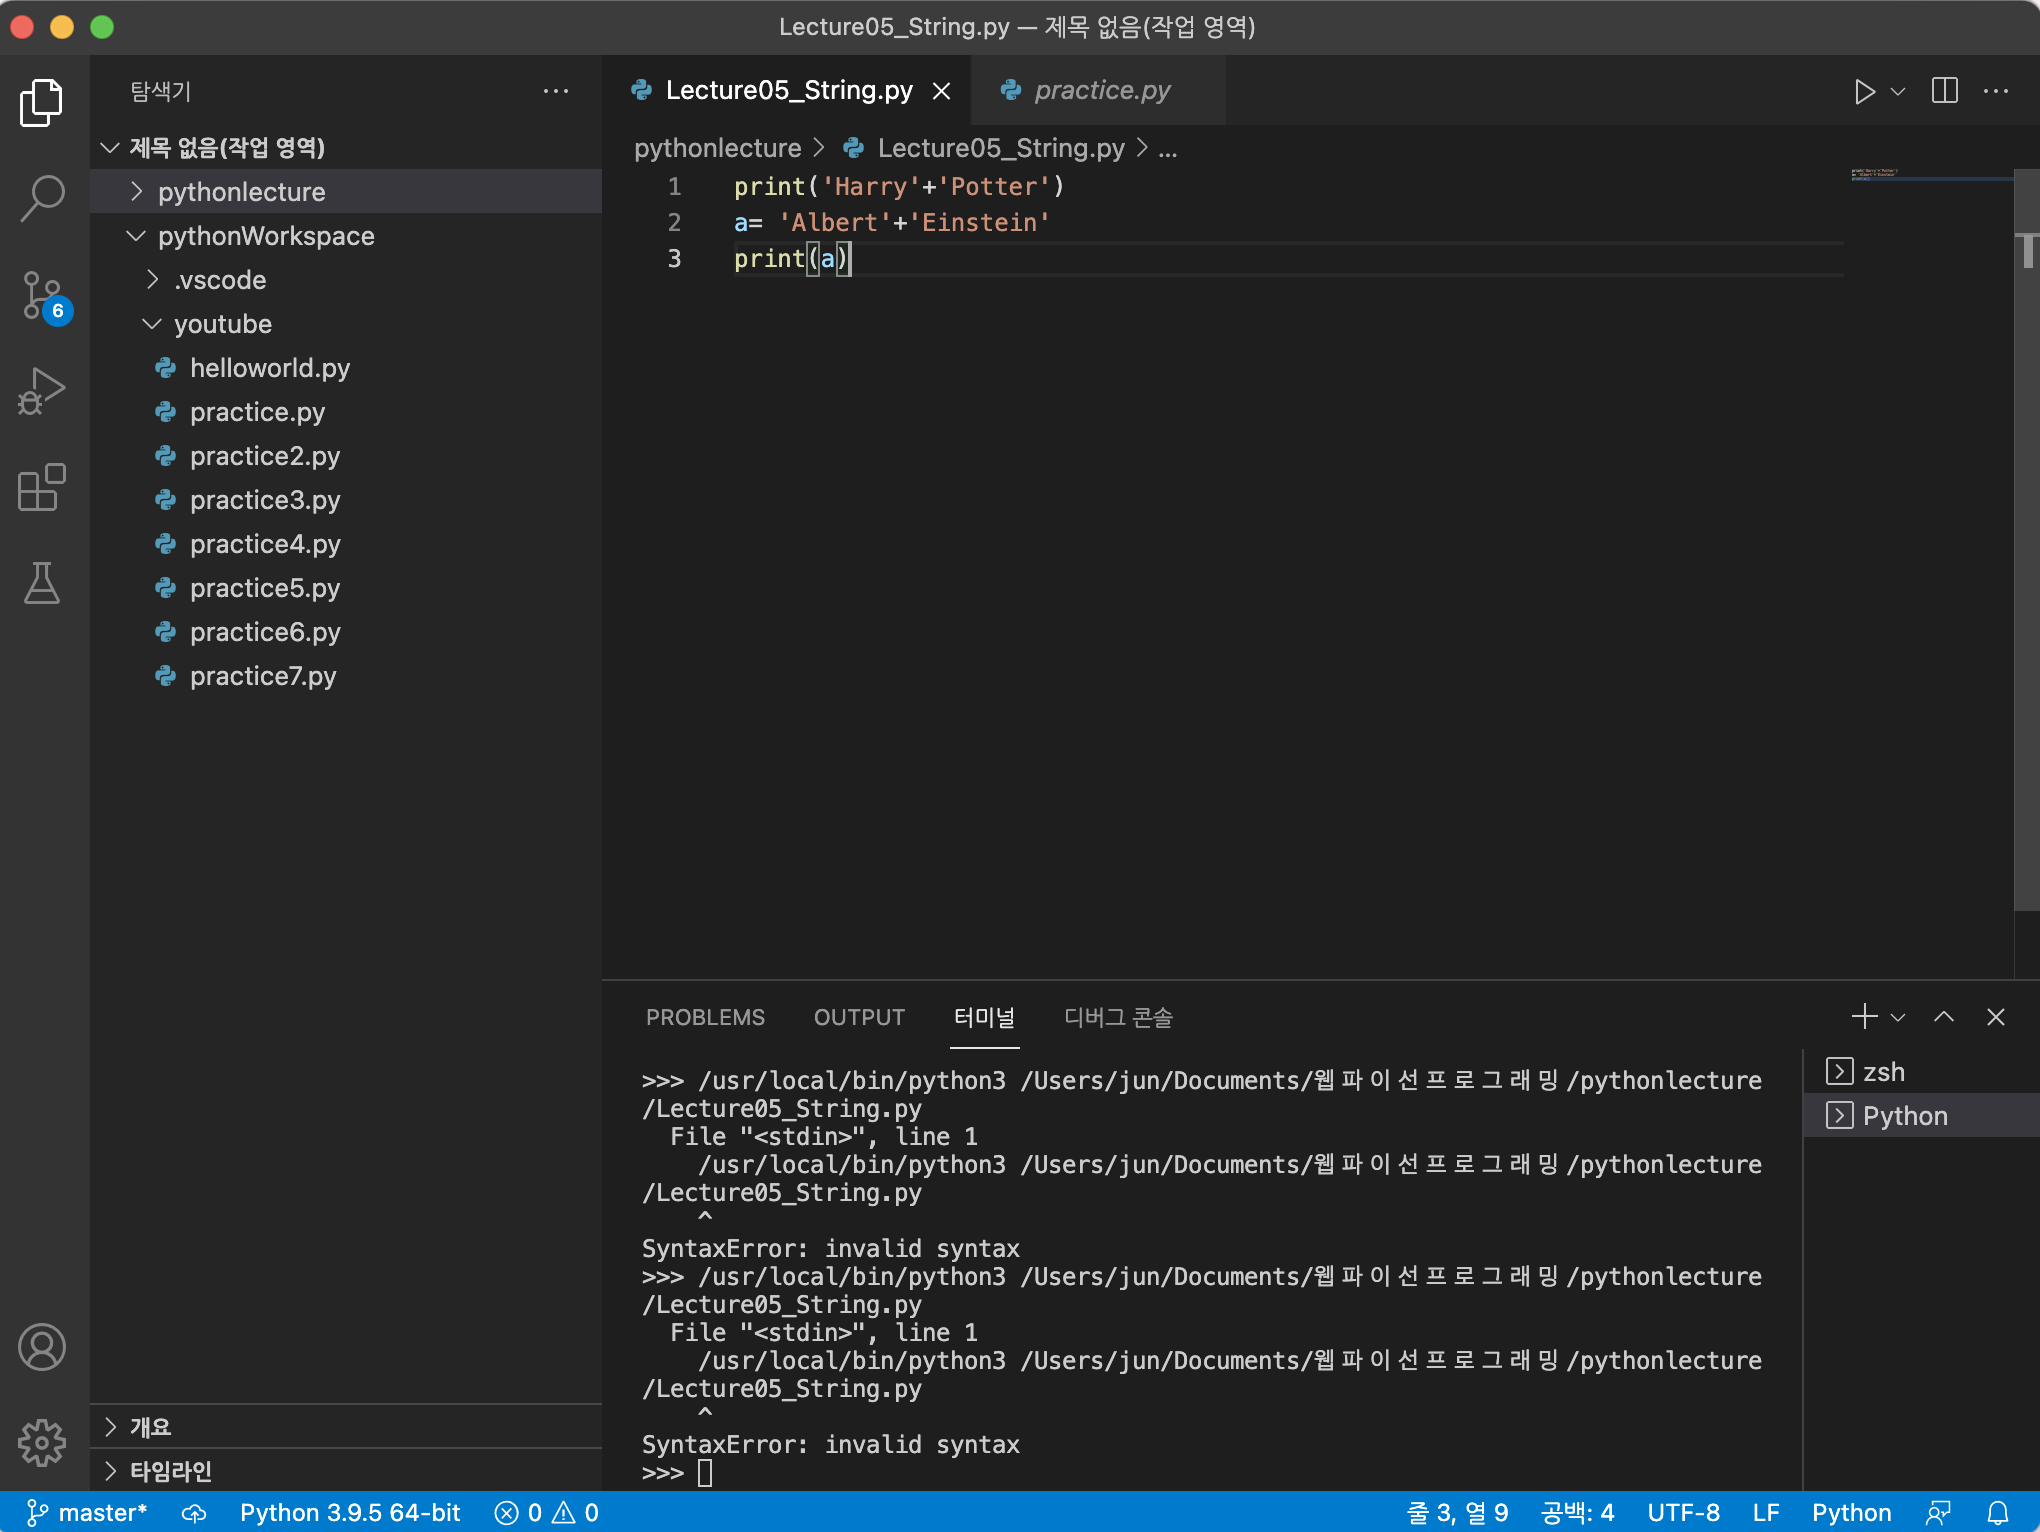This screenshot has height=1532, width=2040.
Task: Maximize the terminal panel size
Action: pyautogui.click(x=1944, y=1017)
